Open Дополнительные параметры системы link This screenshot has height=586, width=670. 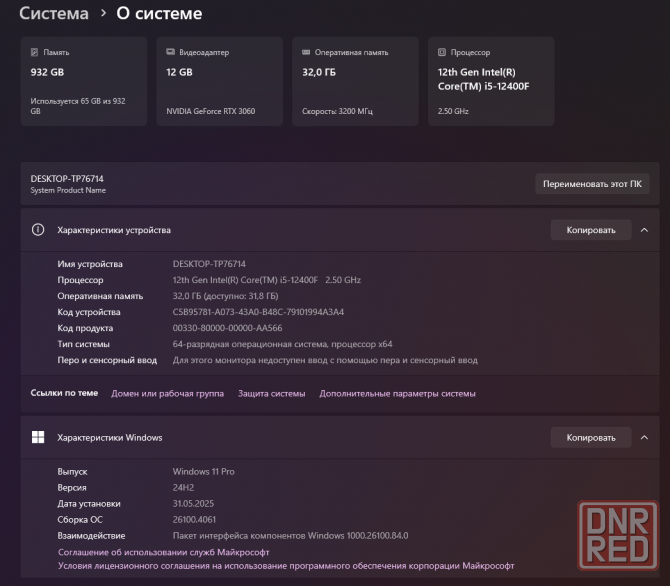pos(397,394)
